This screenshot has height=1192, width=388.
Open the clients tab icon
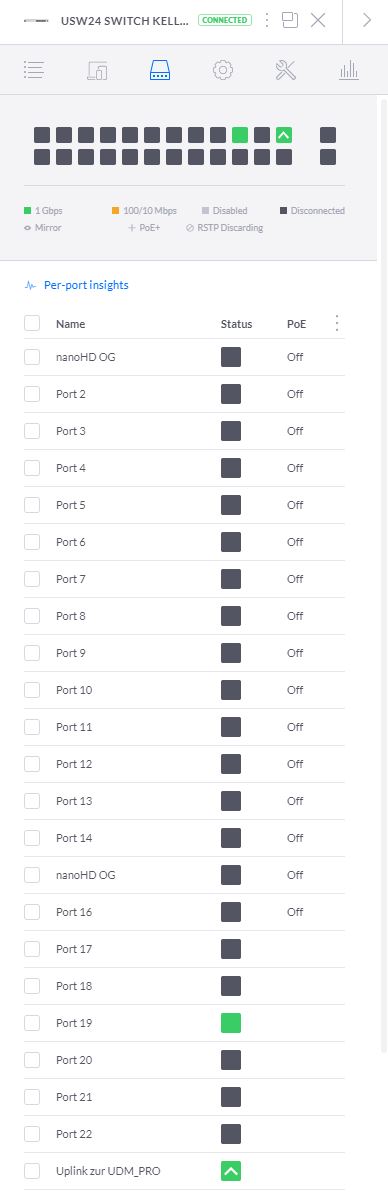point(97,71)
